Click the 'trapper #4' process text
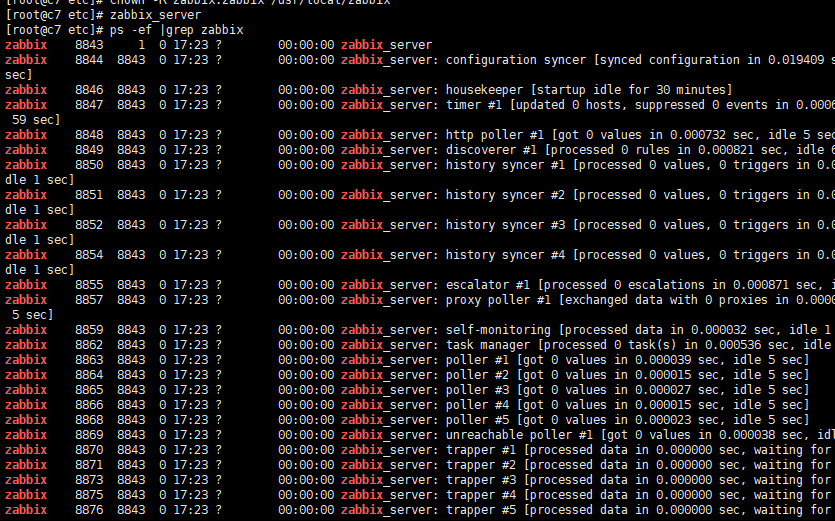The width and height of the screenshot is (835, 521). click(481, 494)
